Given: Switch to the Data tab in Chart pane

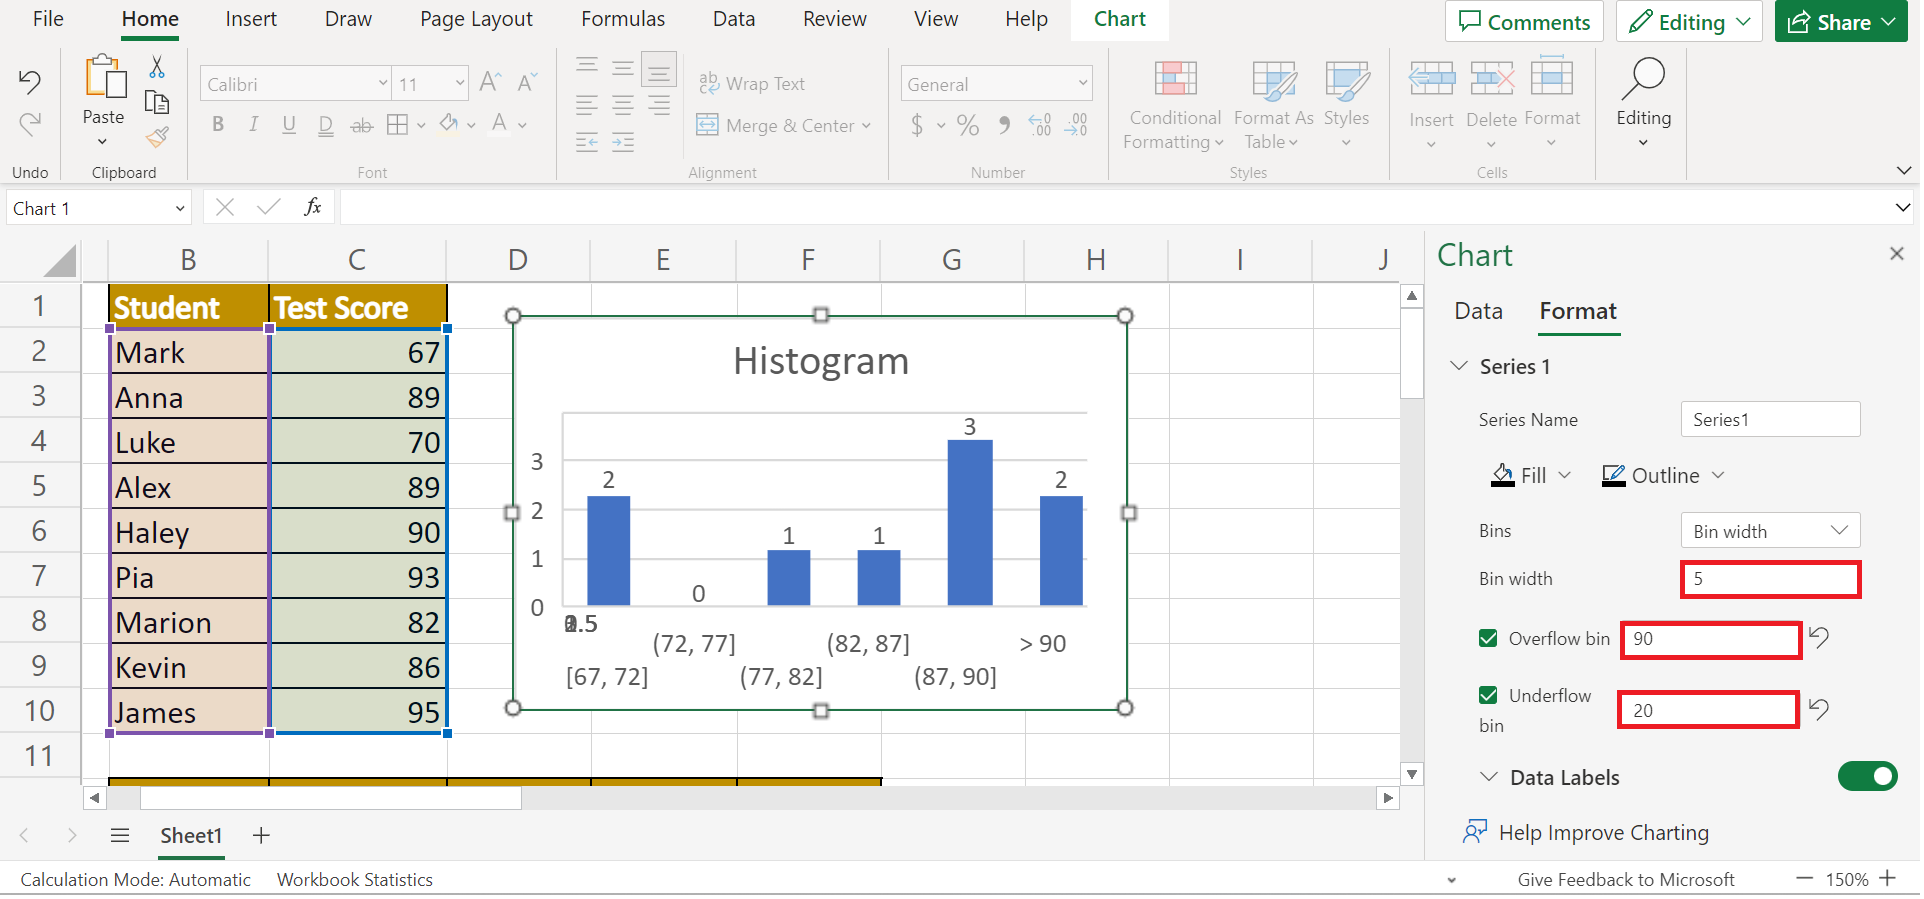Looking at the screenshot, I should [1478, 312].
